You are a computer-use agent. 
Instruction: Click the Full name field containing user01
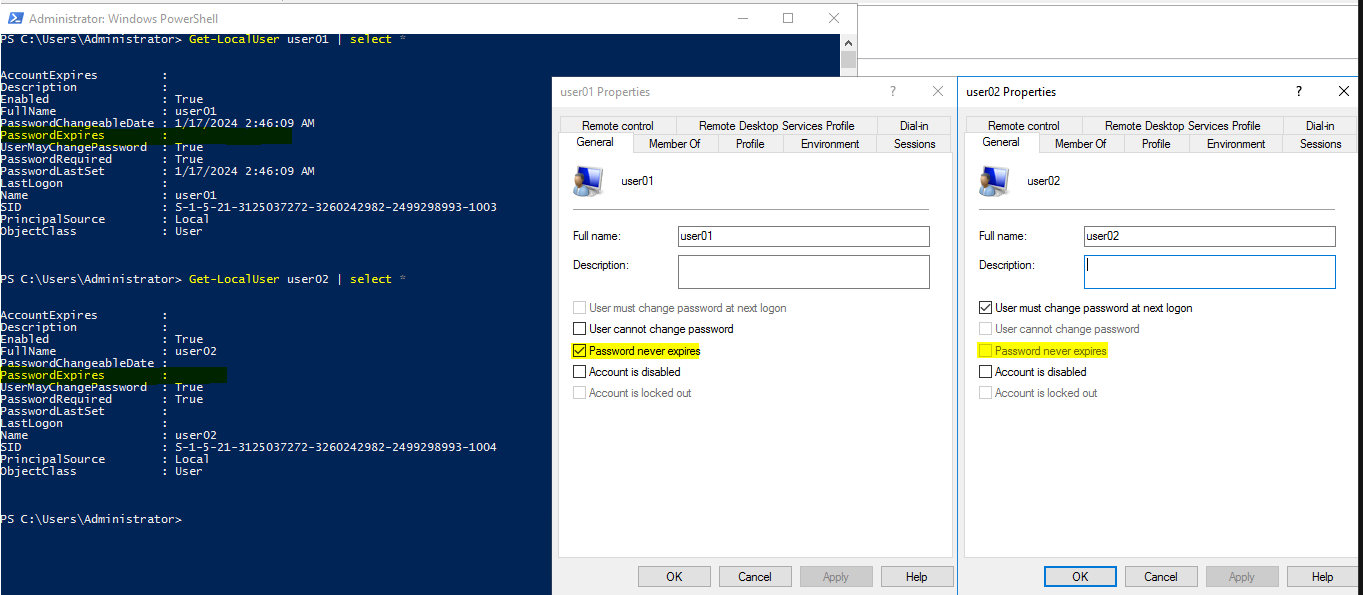pos(804,237)
